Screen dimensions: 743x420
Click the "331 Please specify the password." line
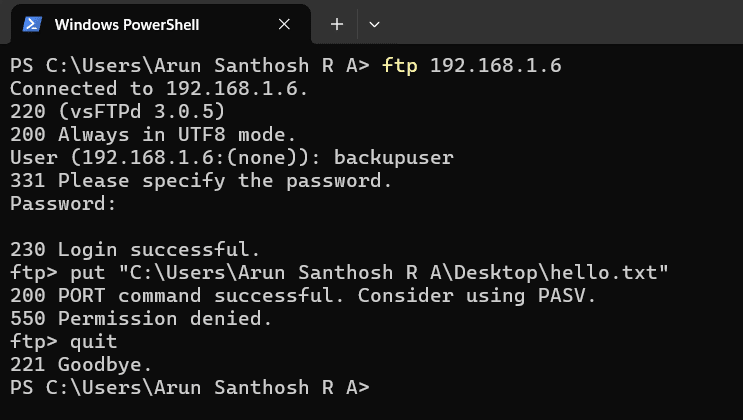click(201, 181)
